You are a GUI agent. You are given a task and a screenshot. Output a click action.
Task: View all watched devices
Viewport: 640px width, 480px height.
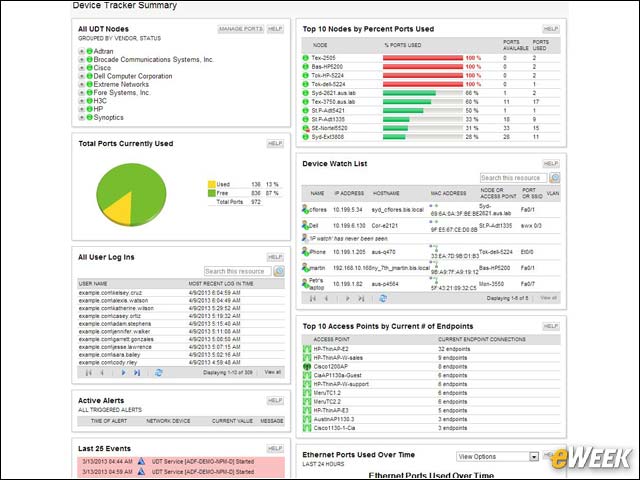pyautogui.click(x=548, y=298)
